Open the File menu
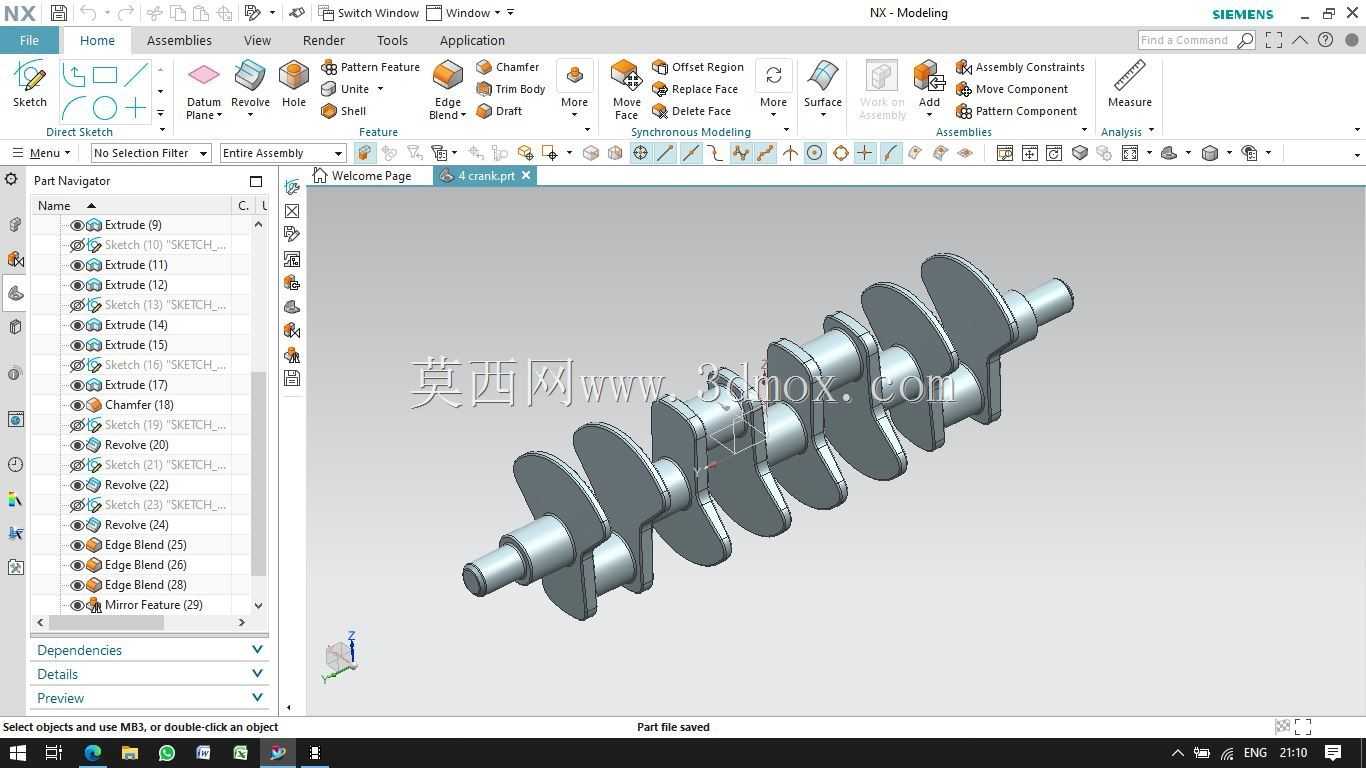1366x768 pixels. coord(29,40)
